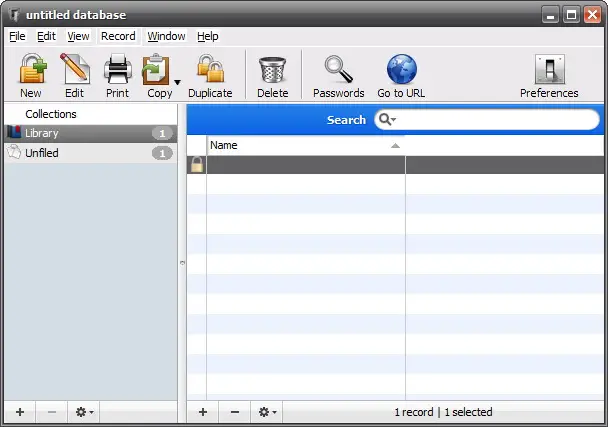Screen dimensions: 608x427
Task: Open the Copy dropdown arrow
Action: [x=177, y=82]
